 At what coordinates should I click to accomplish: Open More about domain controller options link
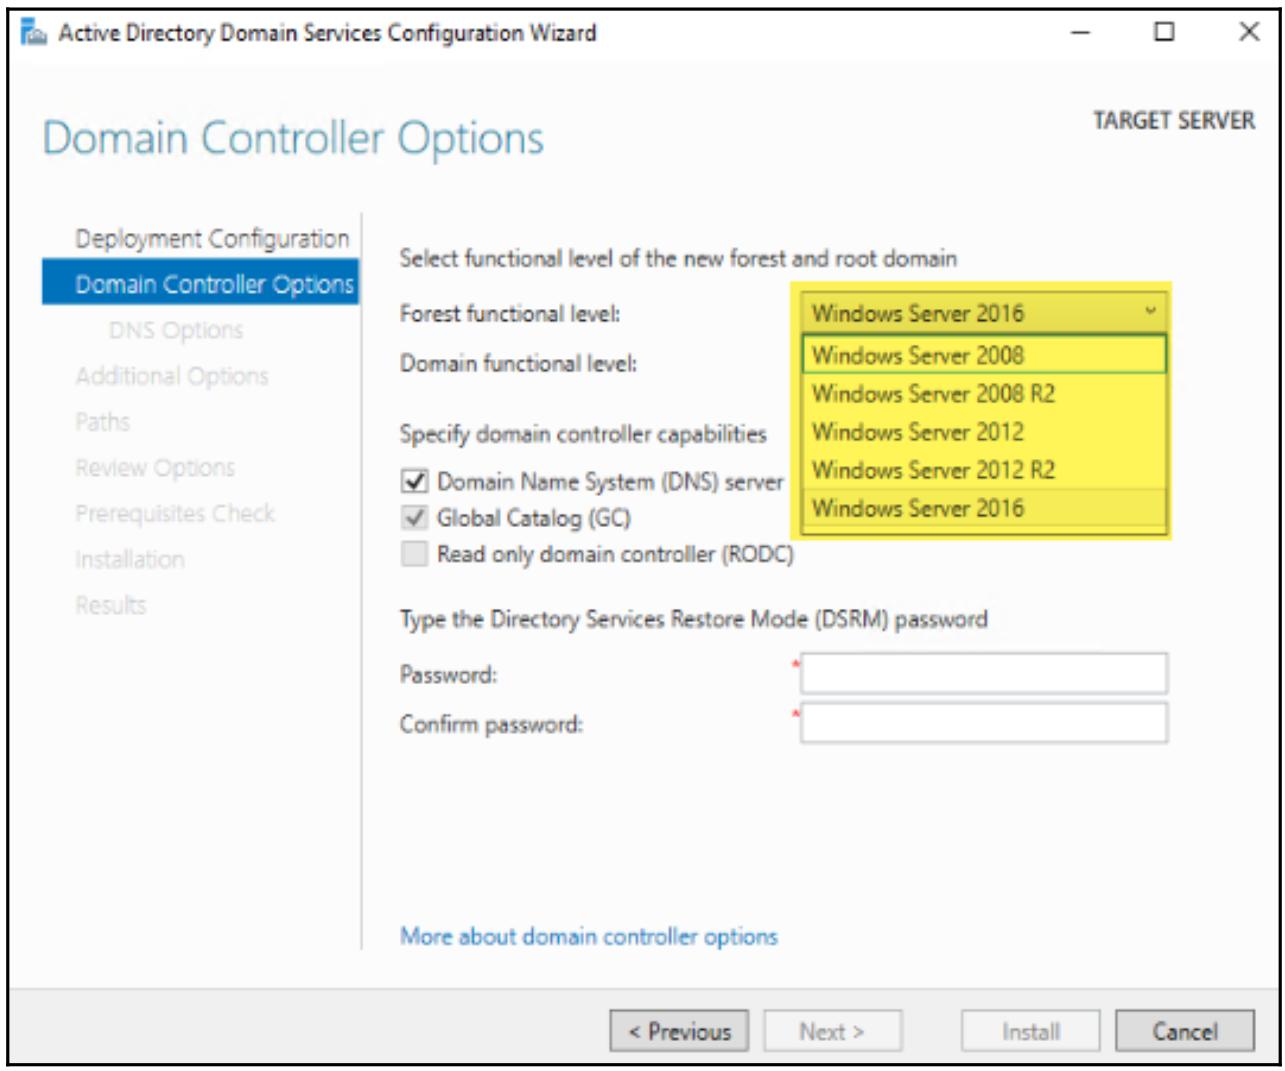588,936
